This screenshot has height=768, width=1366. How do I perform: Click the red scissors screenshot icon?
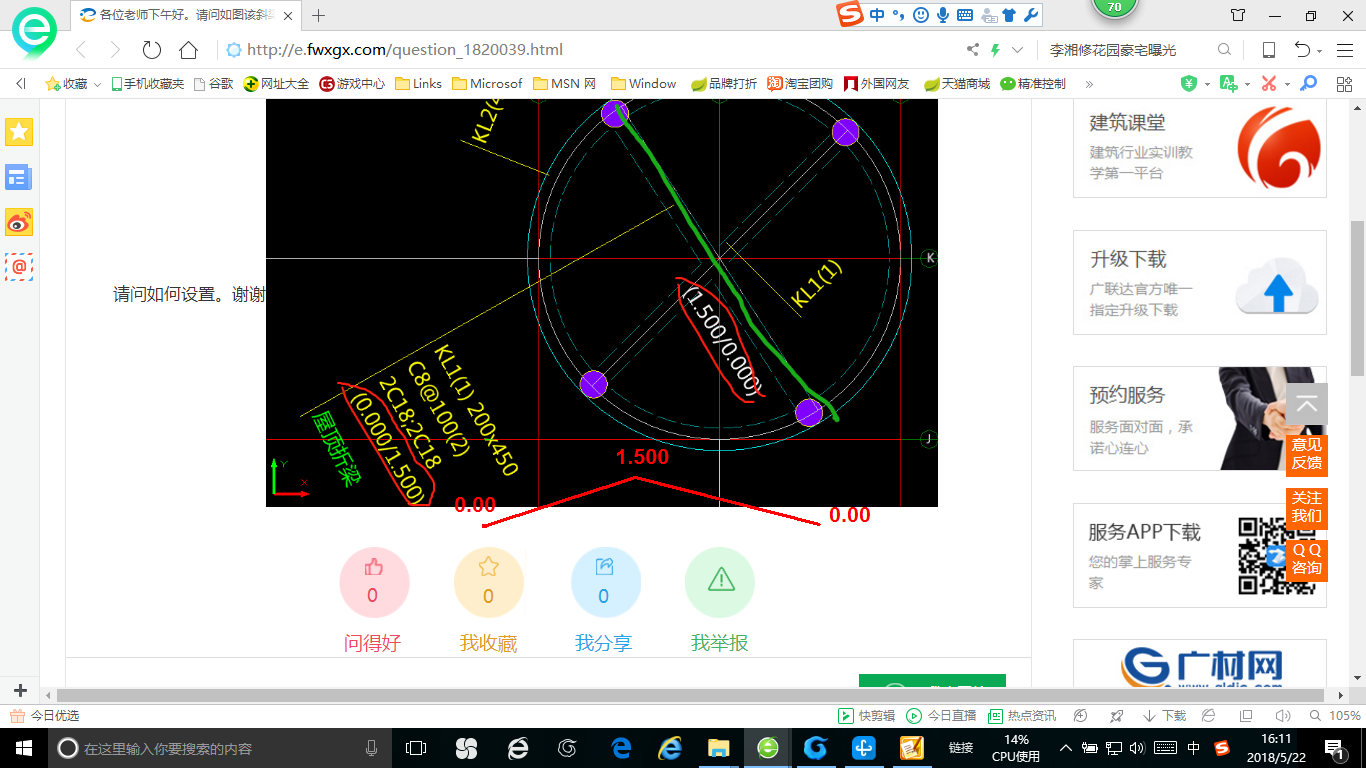tap(1269, 84)
